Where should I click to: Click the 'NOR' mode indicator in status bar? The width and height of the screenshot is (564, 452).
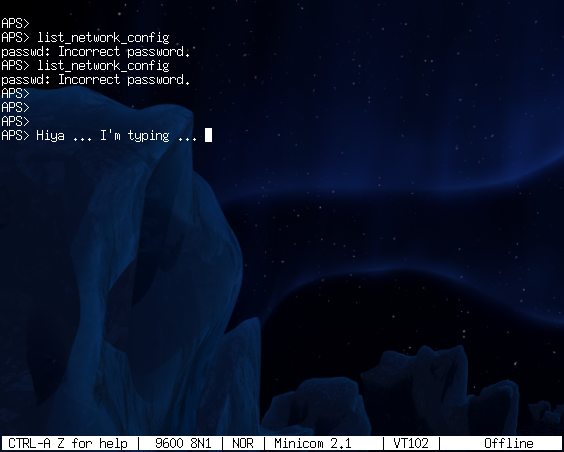pos(243,443)
